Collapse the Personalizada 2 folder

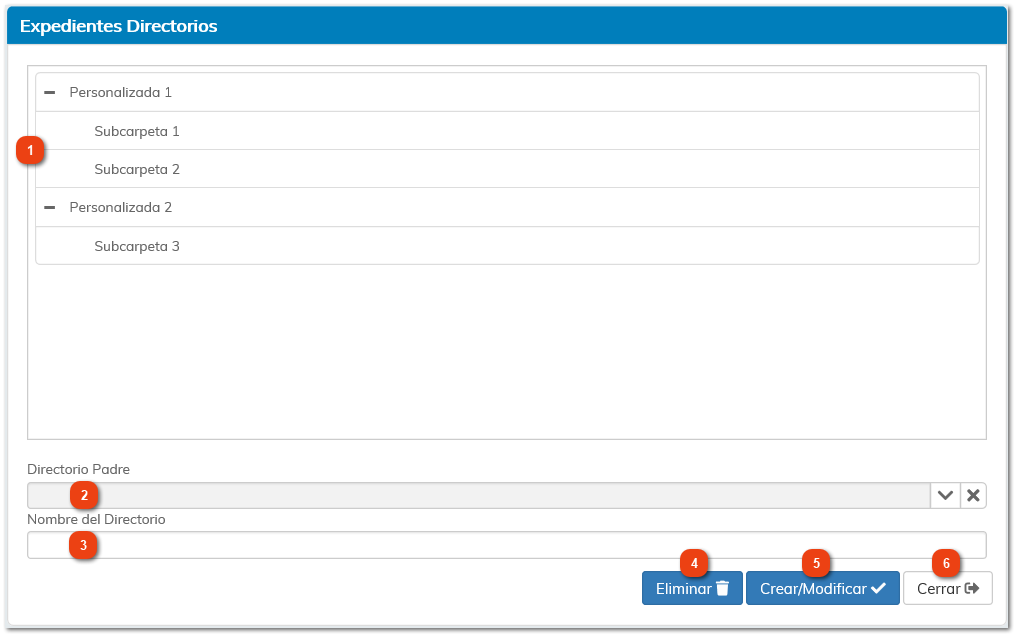(x=49, y=207)
